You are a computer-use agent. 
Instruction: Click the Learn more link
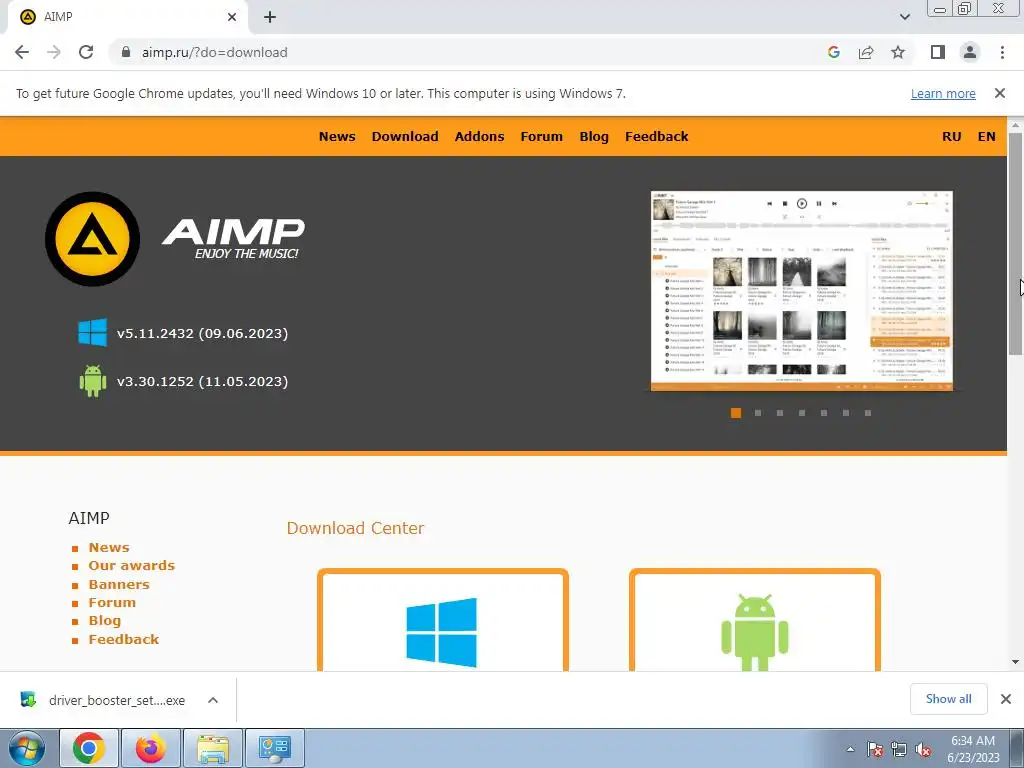943,93
